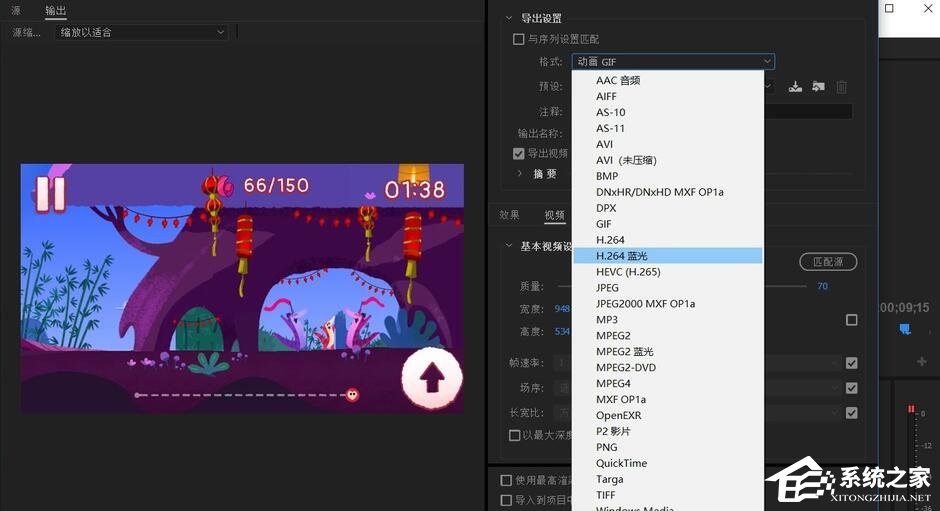The height and width of the screenshot is (511, 940).
Task: Click the output preview image
Action: coord(242,288)
